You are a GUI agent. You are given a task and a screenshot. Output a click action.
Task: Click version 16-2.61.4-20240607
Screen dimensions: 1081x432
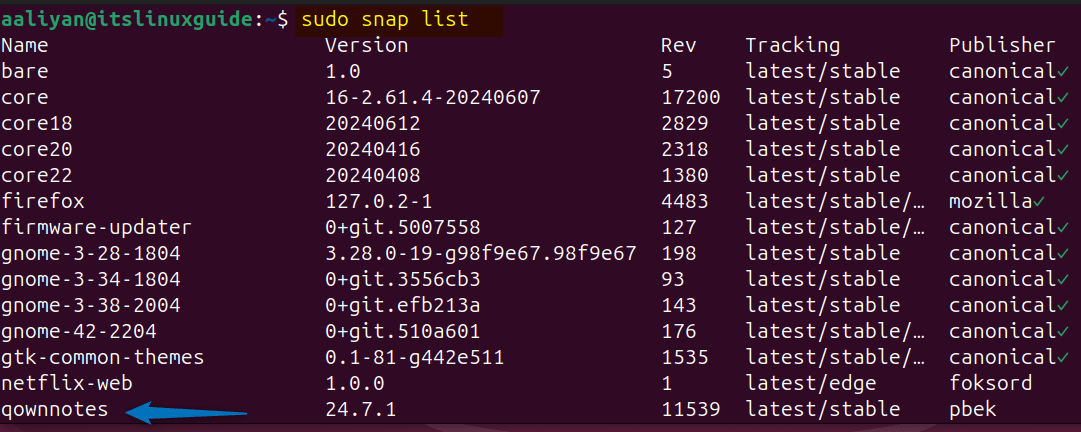433,97
